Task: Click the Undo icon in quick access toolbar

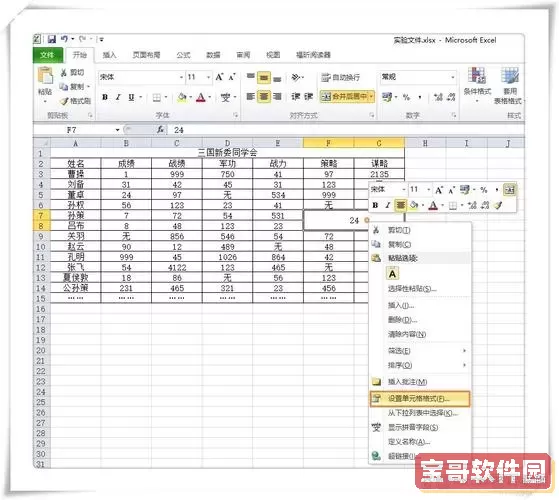Action: click(64, 39)
